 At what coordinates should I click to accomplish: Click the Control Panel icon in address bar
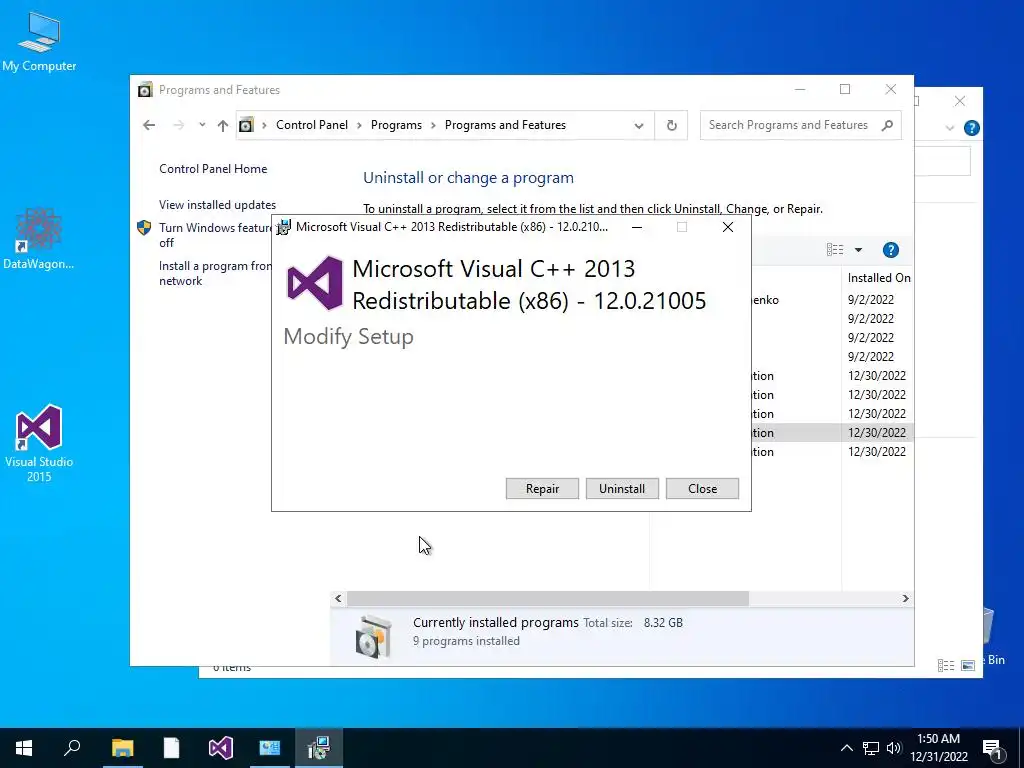[246, 125]
